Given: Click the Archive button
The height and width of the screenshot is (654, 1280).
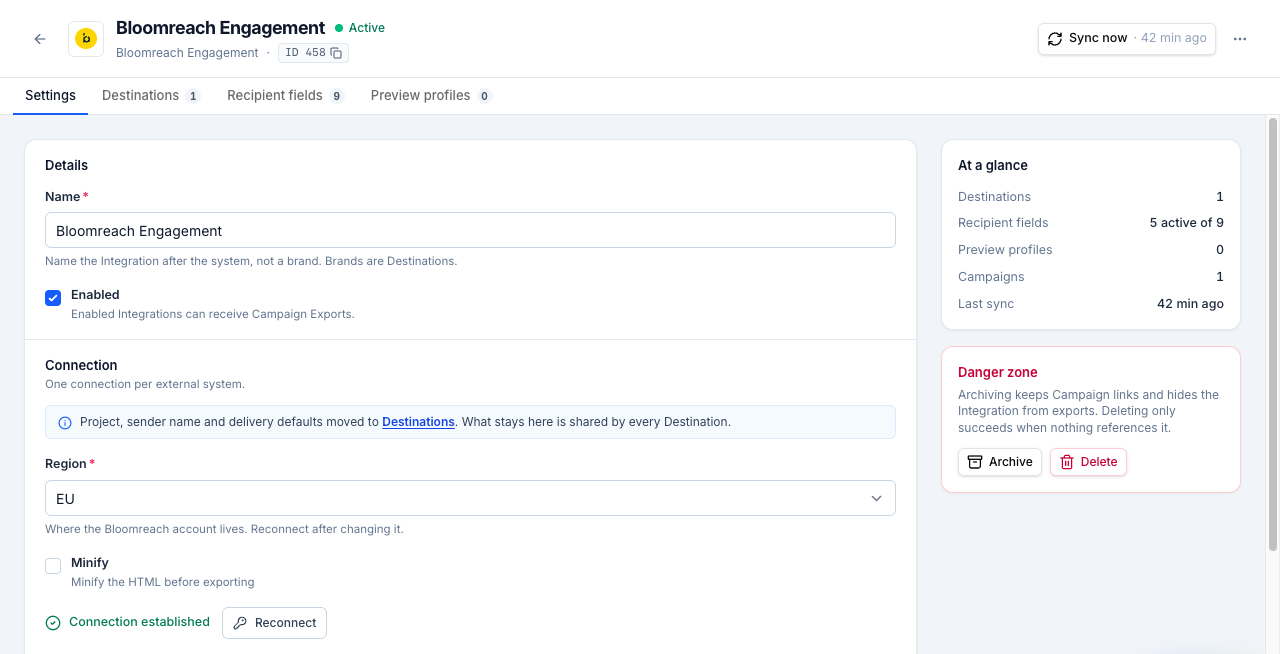Looking at the screenshot, I should (x=1000, y=462).
